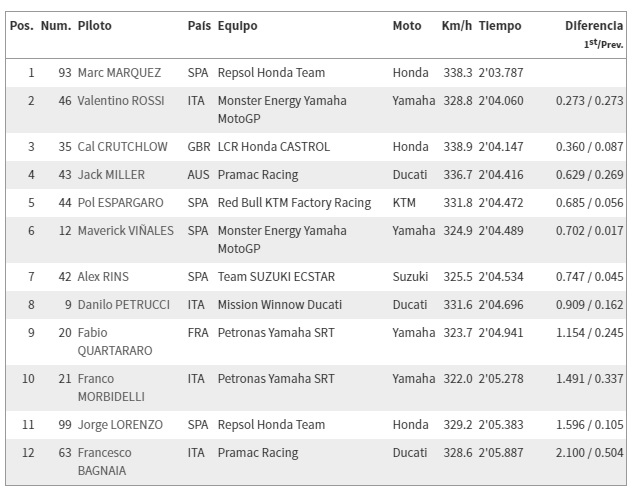This screenshot has width=635, height=494.
Task: Select Franco MORBIDELLI rider name
Action: coord(111,388)
